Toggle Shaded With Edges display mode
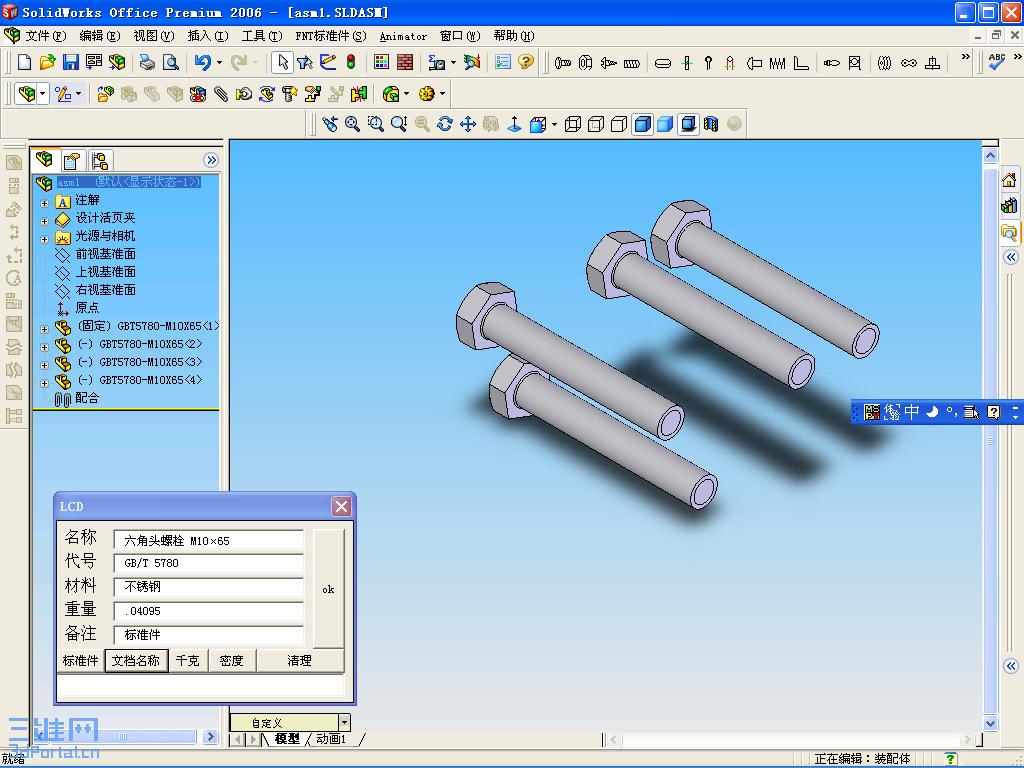This screenshot has height=768, width=1024. [643, 123]
